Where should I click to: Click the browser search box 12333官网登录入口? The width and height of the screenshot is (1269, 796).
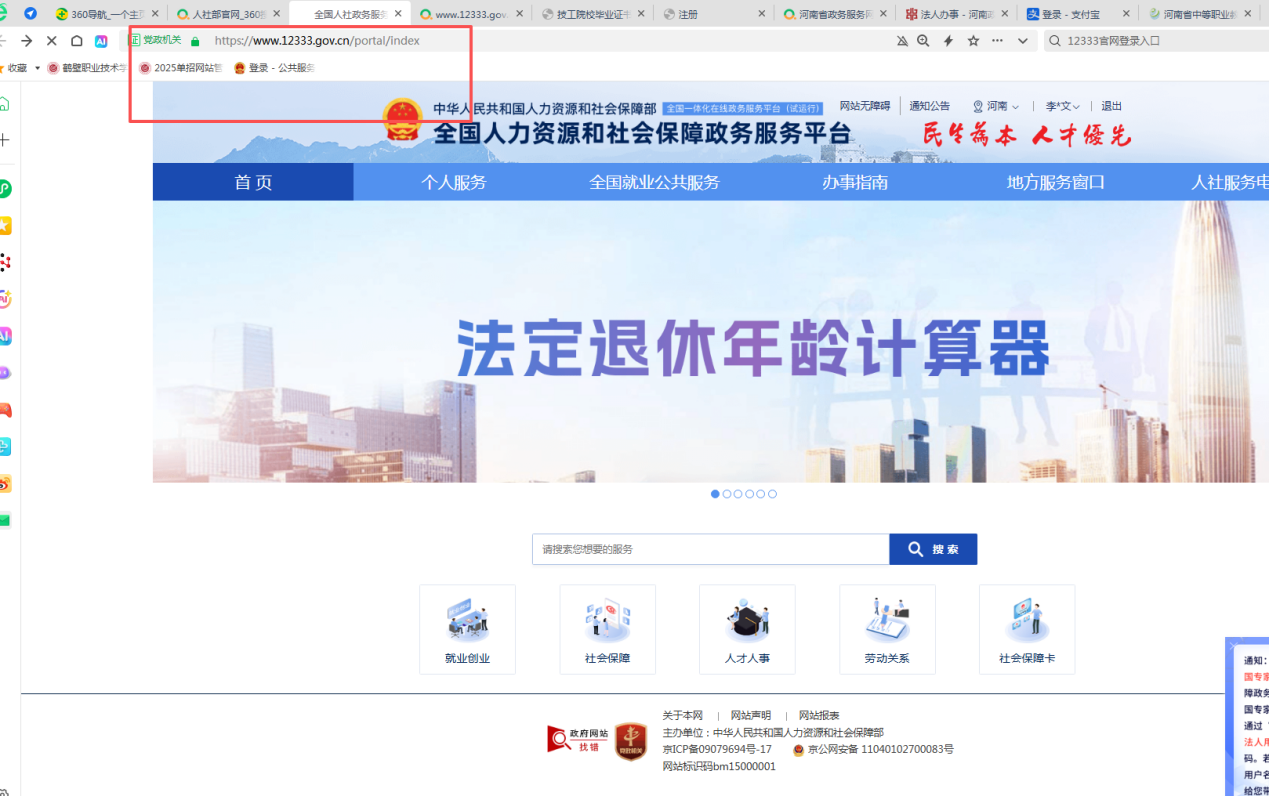(x=1155, y=41)
